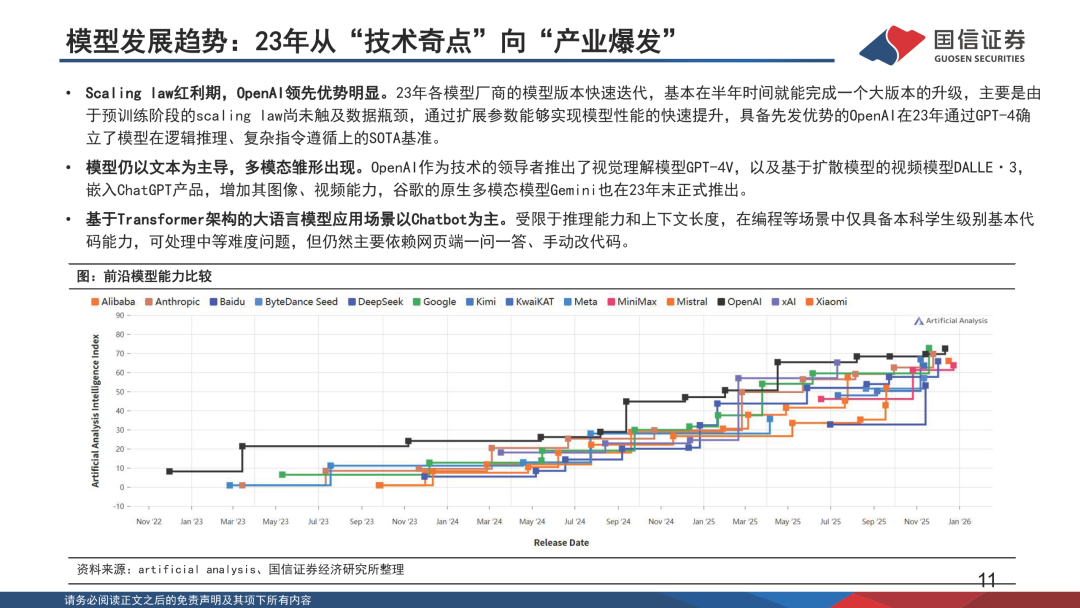This screenshot has width=1080, height=608.
Task: Click the Mar '24 x-axis label
Action: click(490, 521)
